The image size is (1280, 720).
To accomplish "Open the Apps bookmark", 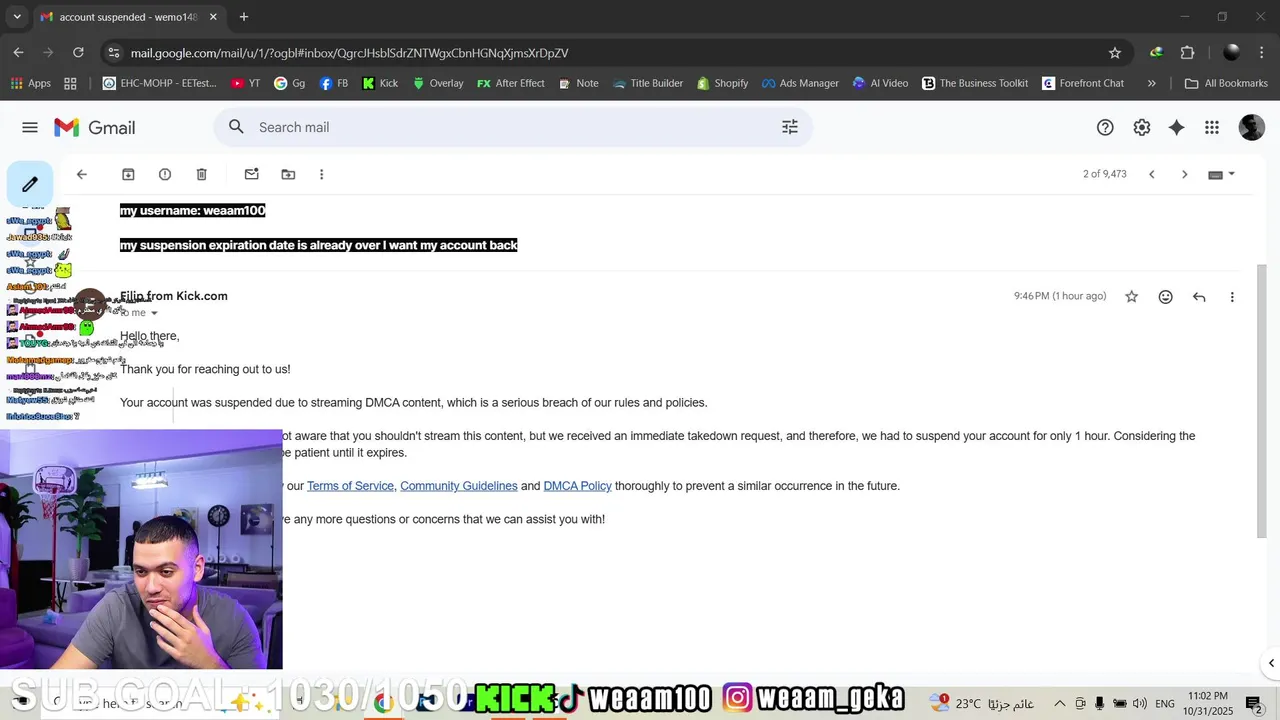I will [x=30, y=83].
